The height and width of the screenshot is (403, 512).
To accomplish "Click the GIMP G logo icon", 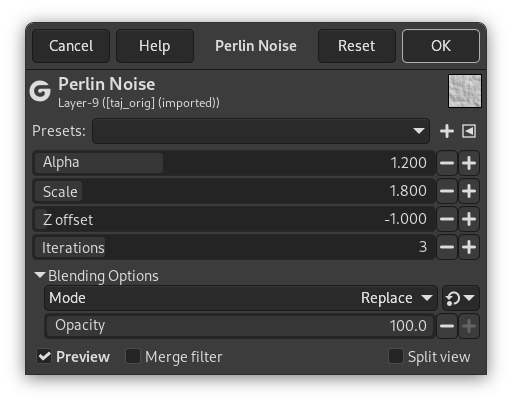I will point(40,91).
